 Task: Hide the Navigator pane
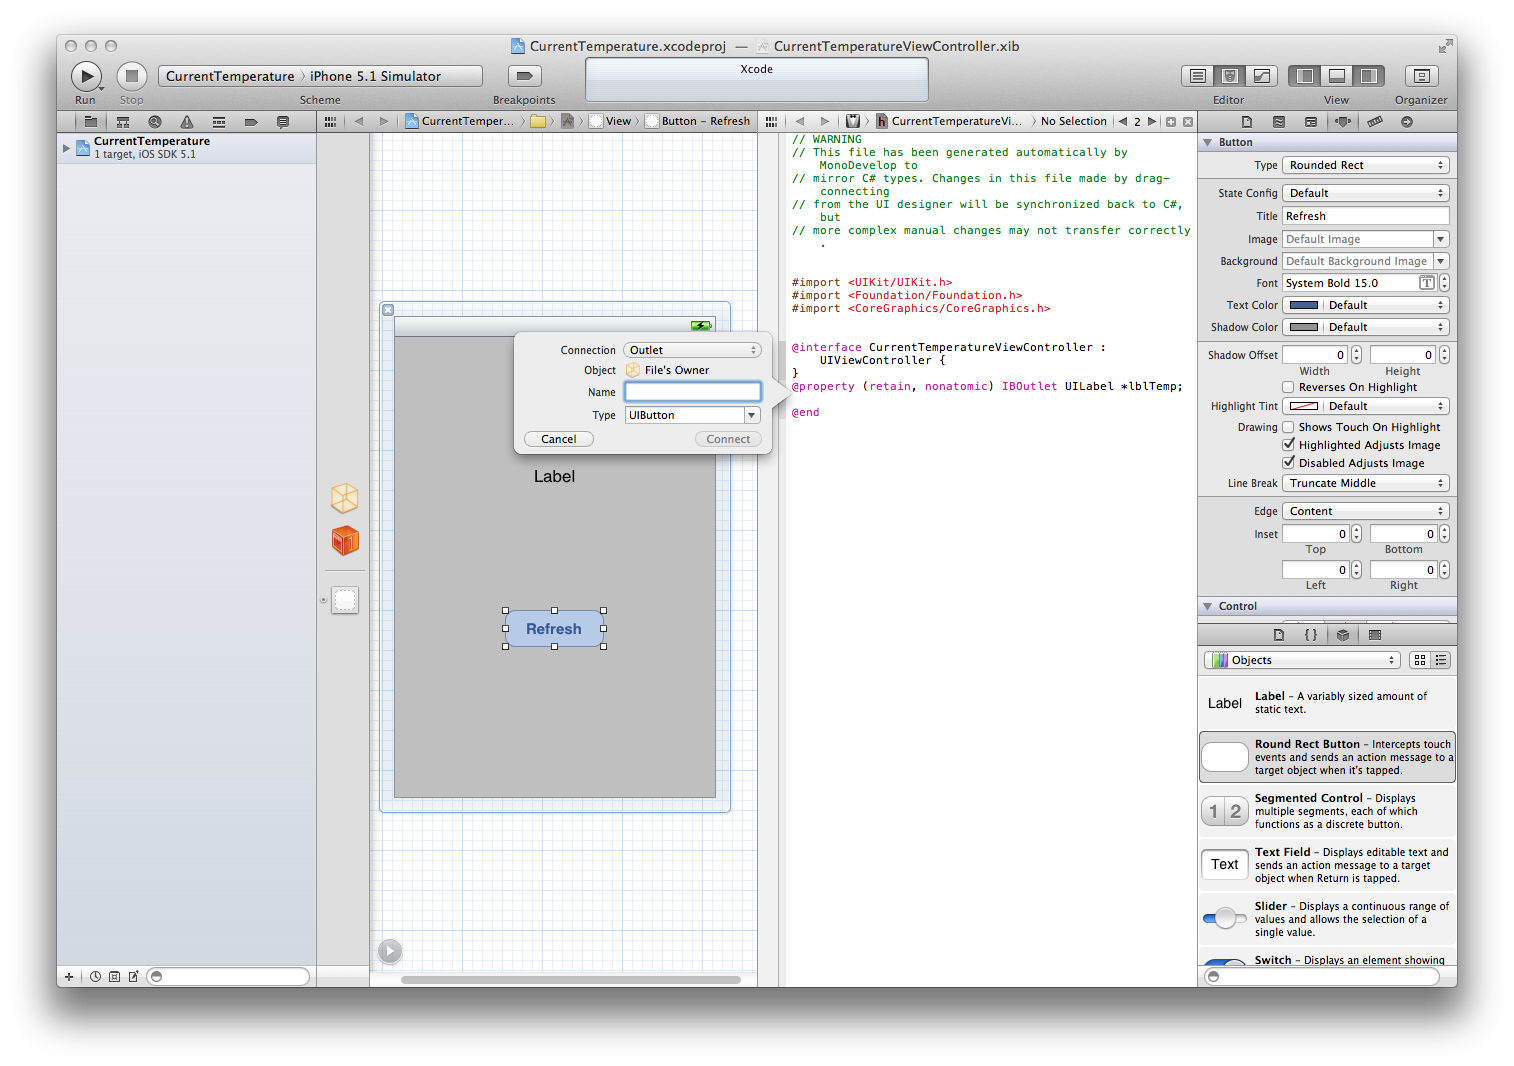(x=1305, y=76)
